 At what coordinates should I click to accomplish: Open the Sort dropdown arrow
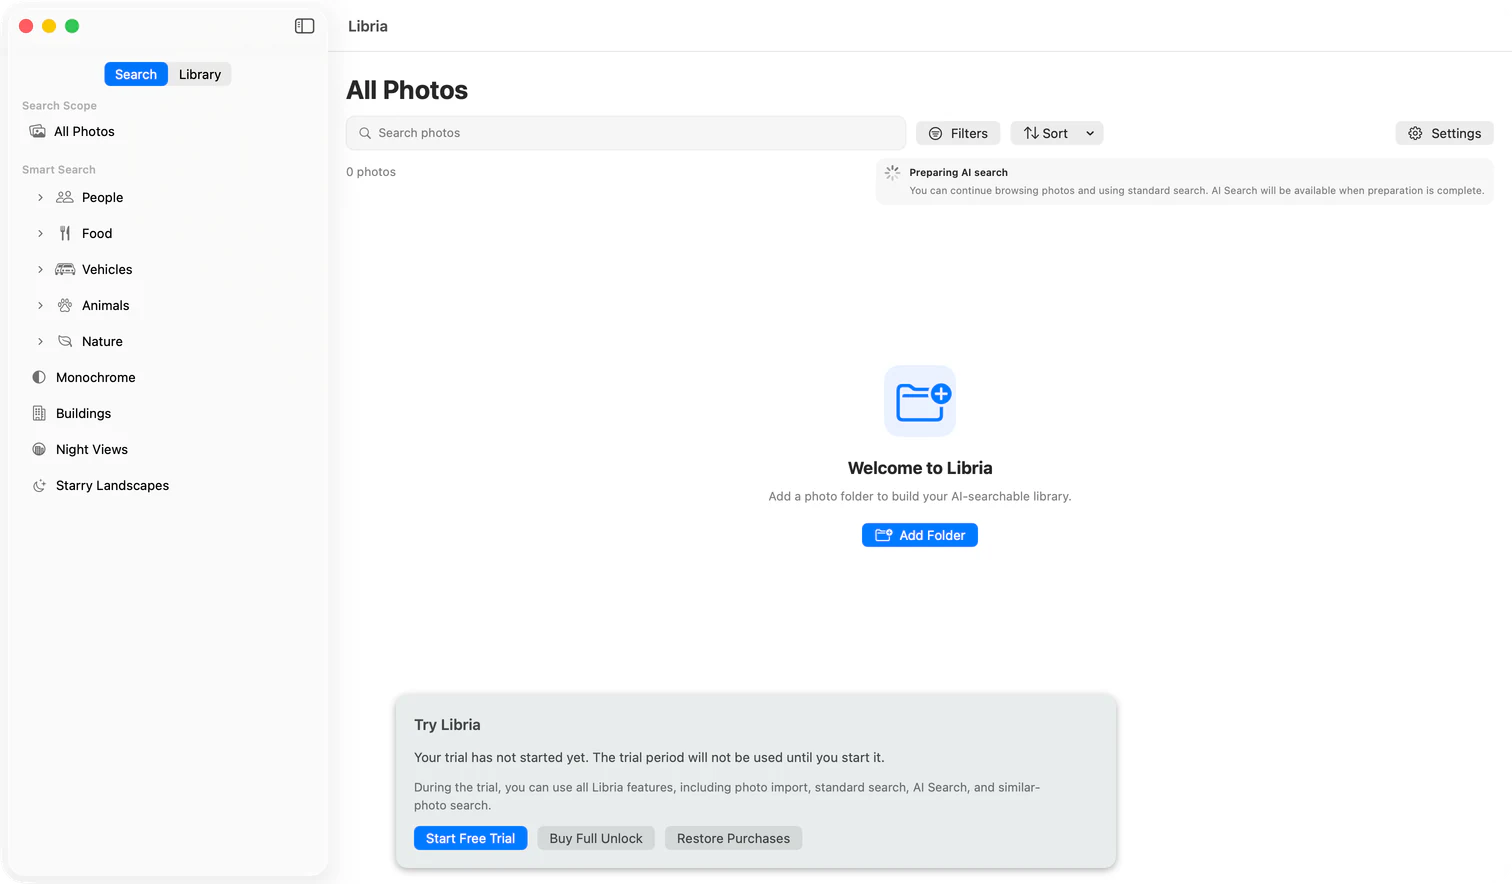click(x=1090, y=133)
